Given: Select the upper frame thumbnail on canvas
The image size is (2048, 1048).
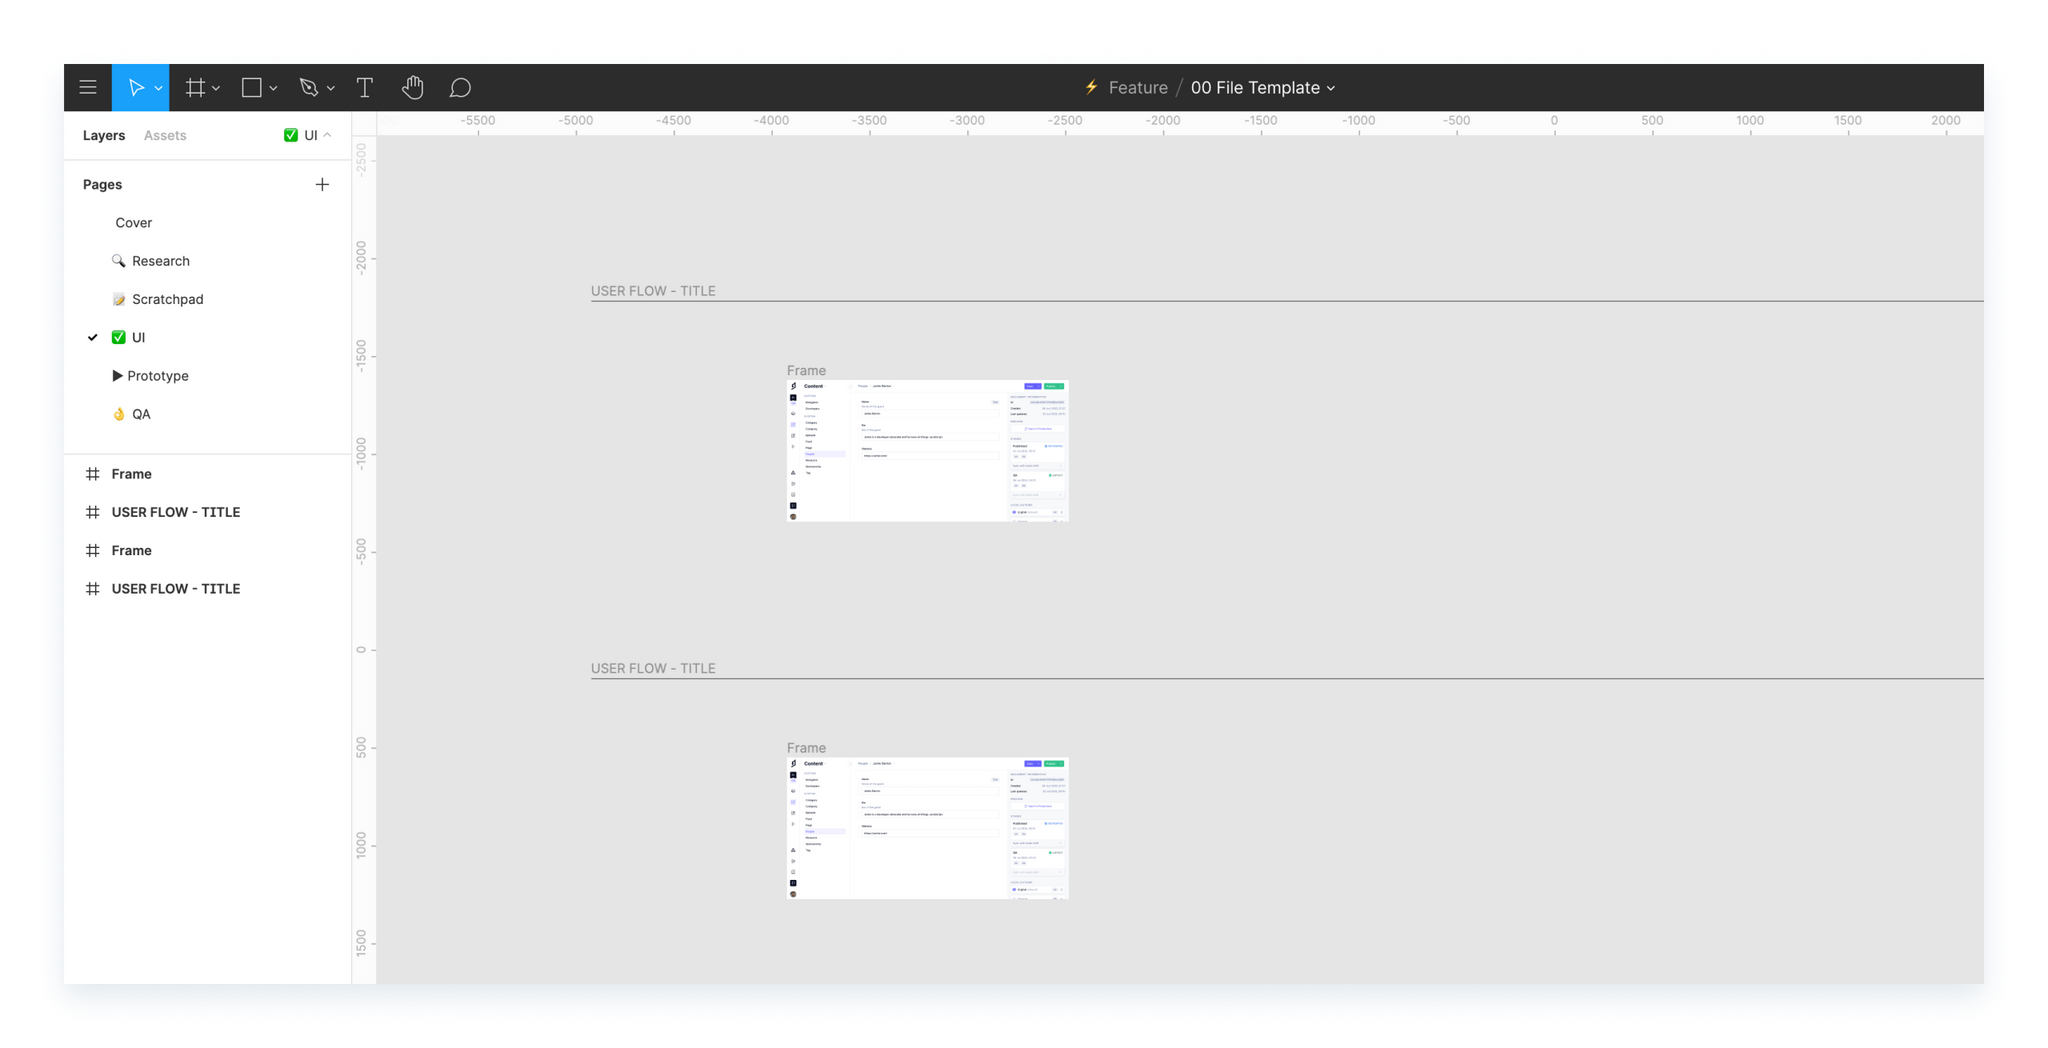Looking at the screenshot, I should [928, 451].
